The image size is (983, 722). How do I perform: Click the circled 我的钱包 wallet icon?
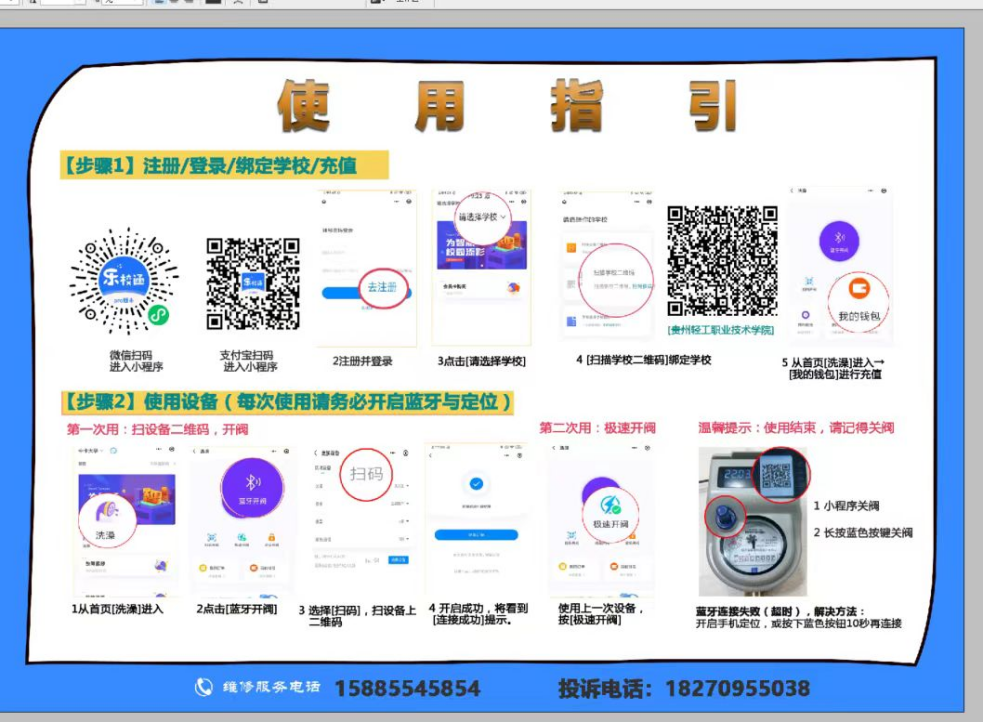pyautogui.click(x=858, y=303)
